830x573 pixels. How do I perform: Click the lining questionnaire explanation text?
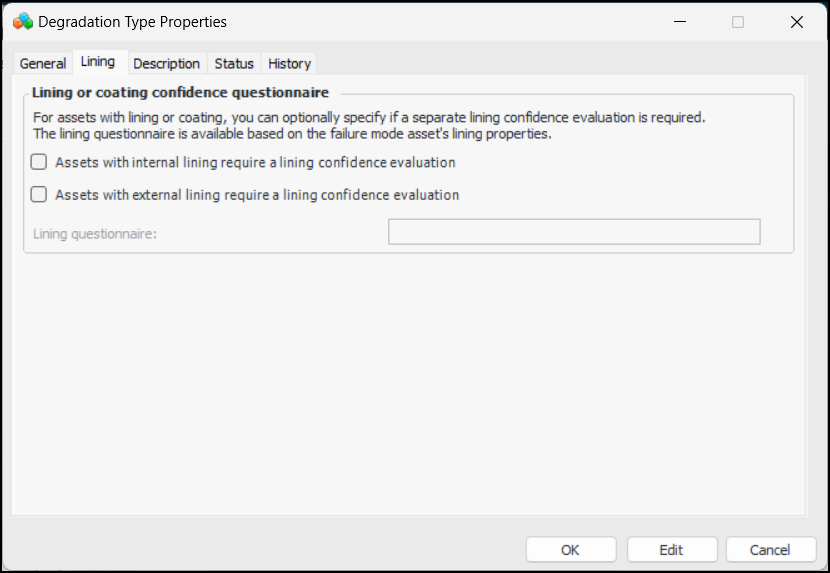368,125
